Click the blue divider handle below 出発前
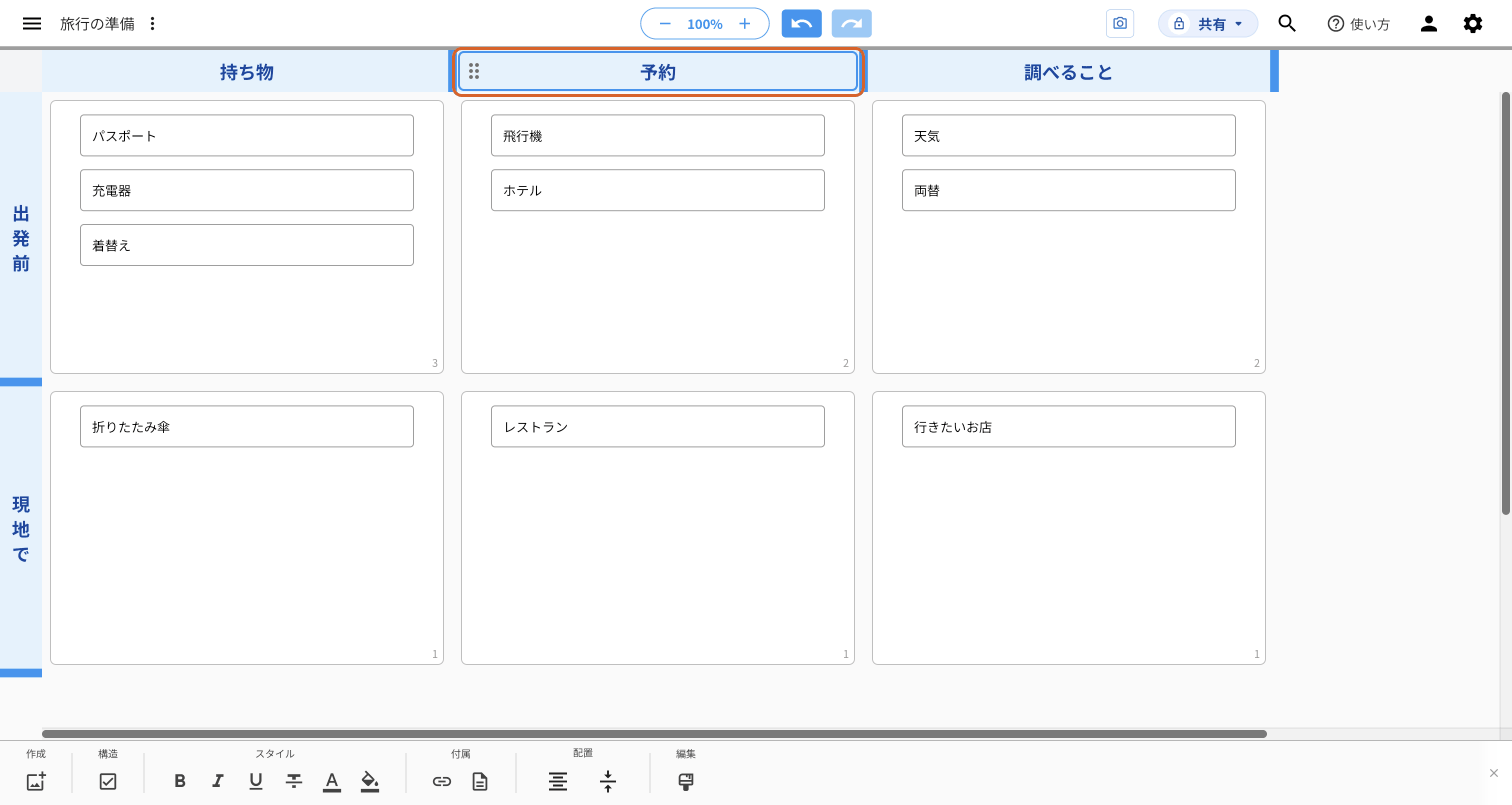Viewport: 1512px width, 805px height. pos(21,382)
